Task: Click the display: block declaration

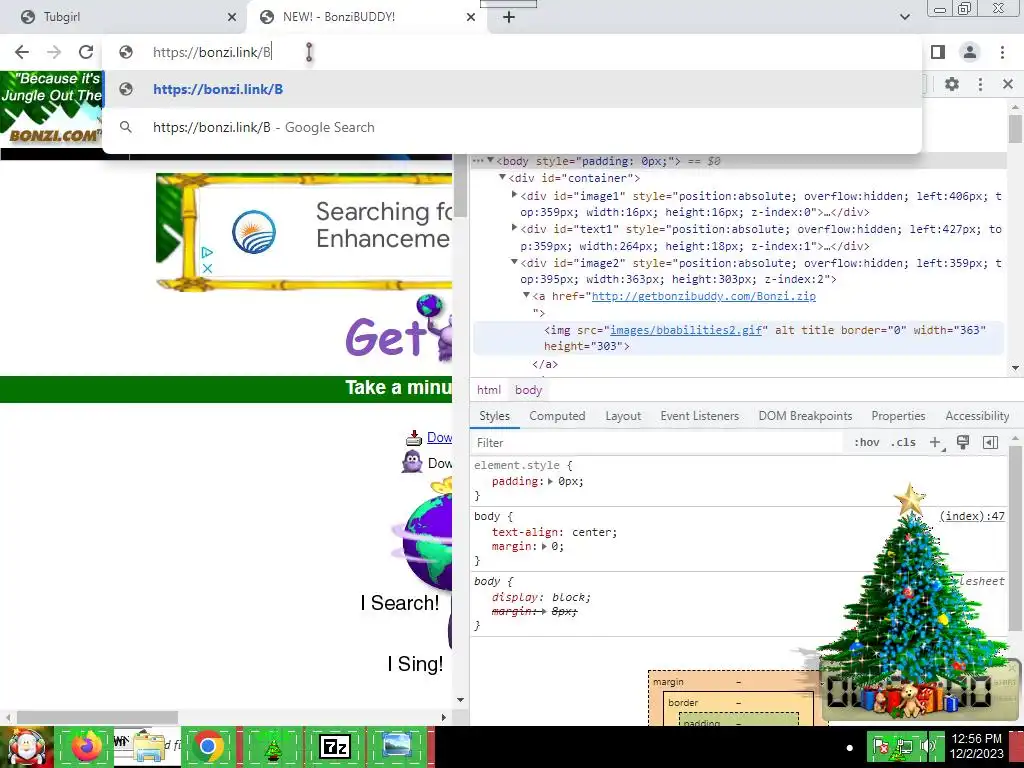Action: point(541,598)
